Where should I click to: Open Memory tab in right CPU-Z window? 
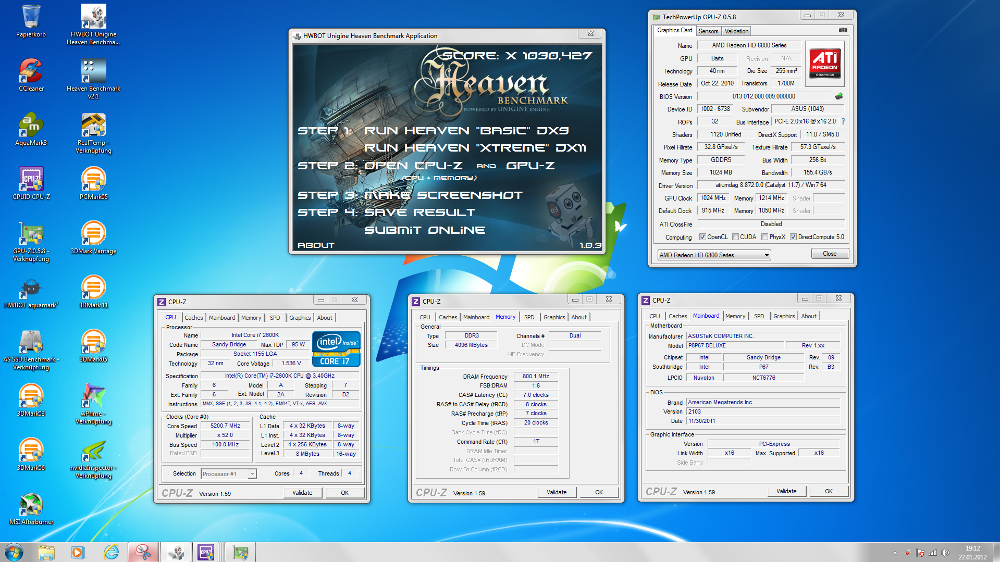click(735, 316)
